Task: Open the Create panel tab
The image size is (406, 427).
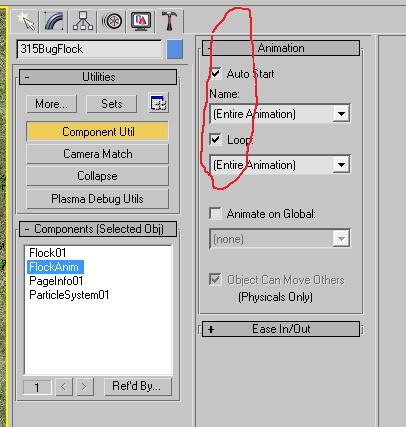Action: click(x=25, y=21)
